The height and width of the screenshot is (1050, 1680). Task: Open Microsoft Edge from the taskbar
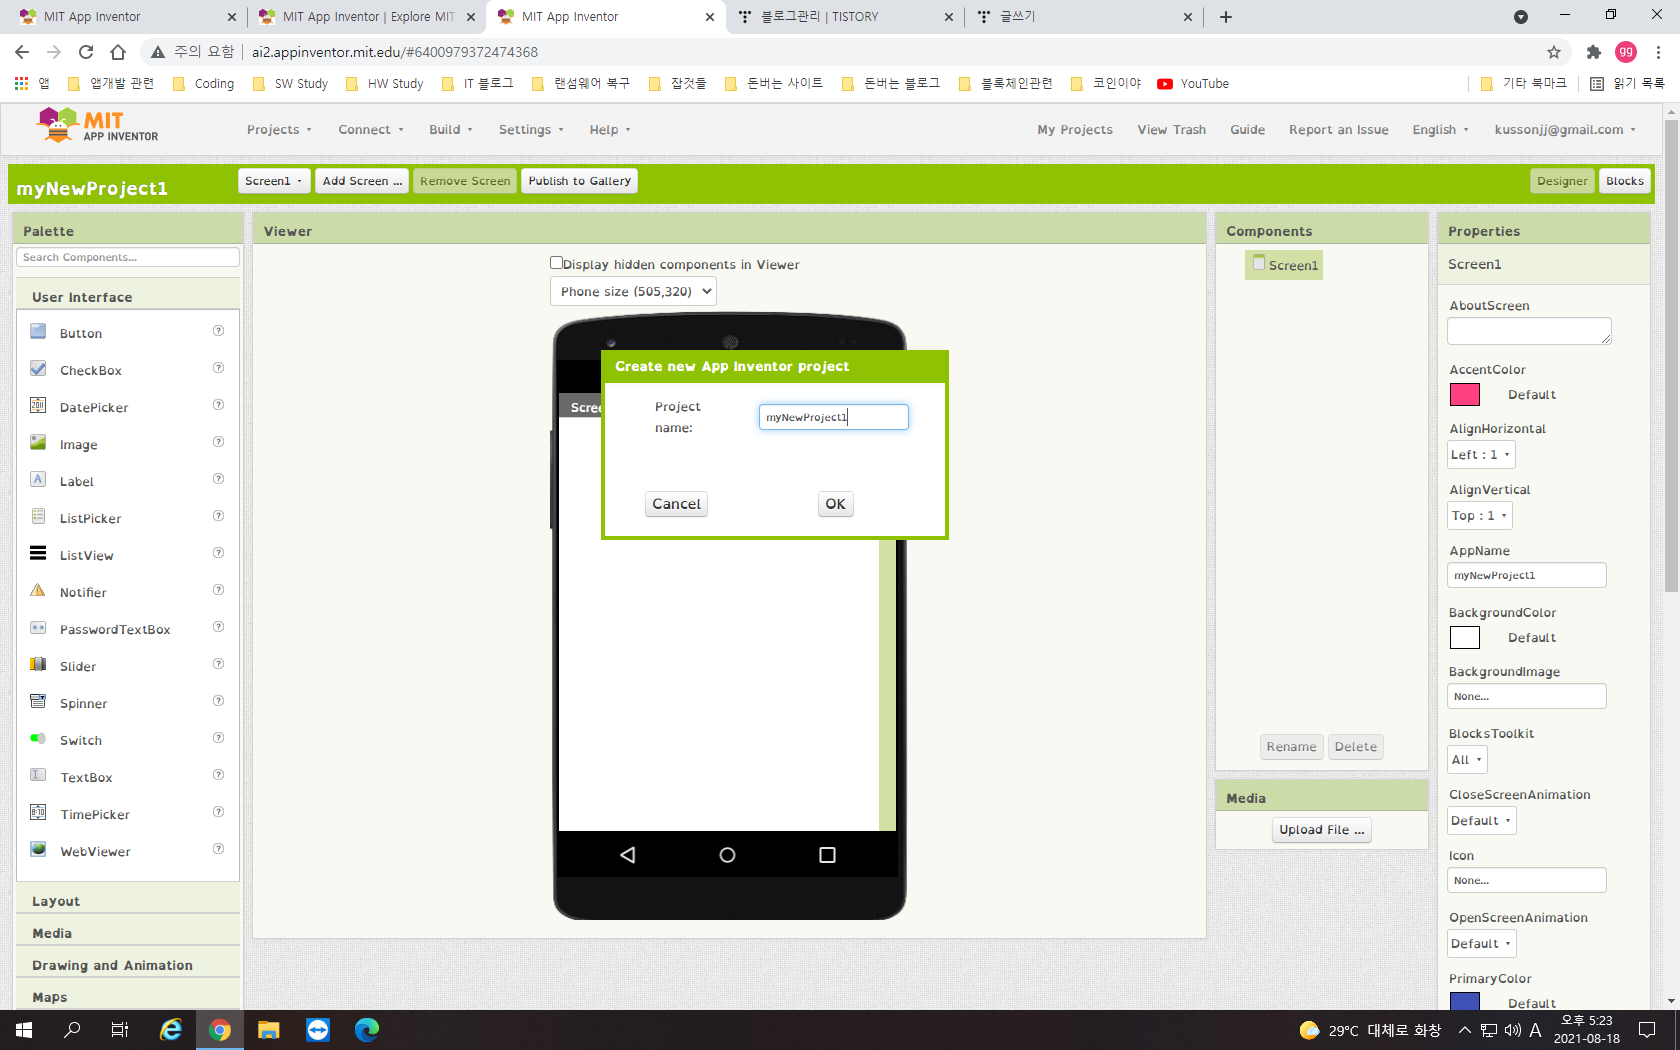coord(367,1030)
